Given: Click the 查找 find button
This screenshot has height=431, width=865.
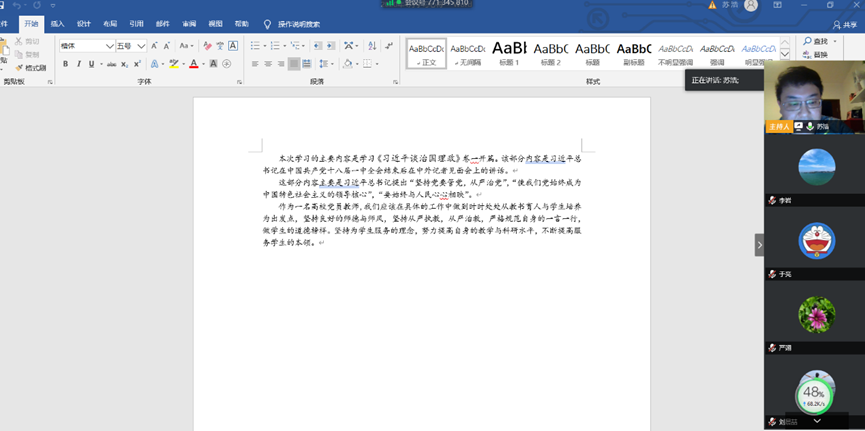Looking at the screenshot, I should point(819,41).
